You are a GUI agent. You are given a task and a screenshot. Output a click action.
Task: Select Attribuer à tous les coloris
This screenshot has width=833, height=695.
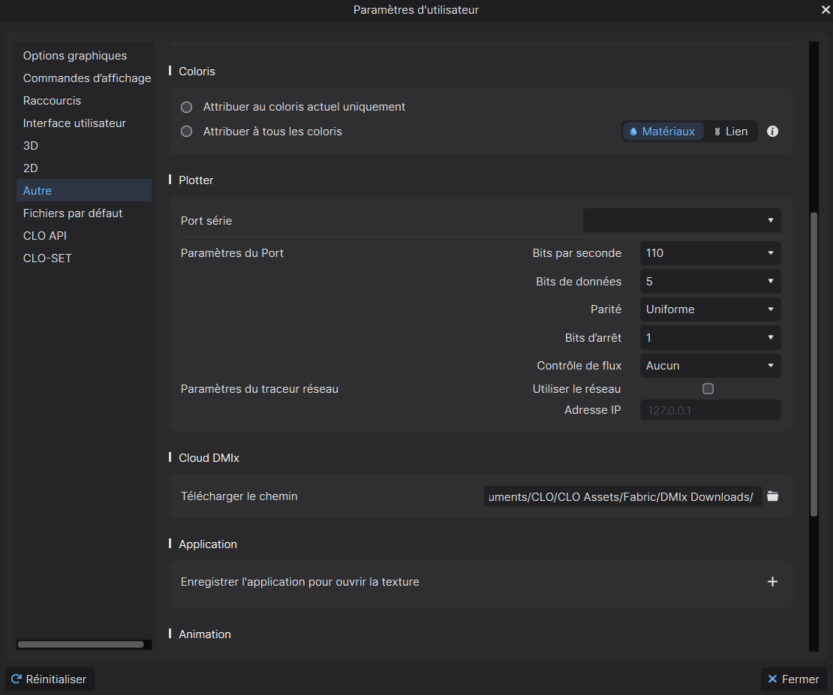[x=186, y=131]
